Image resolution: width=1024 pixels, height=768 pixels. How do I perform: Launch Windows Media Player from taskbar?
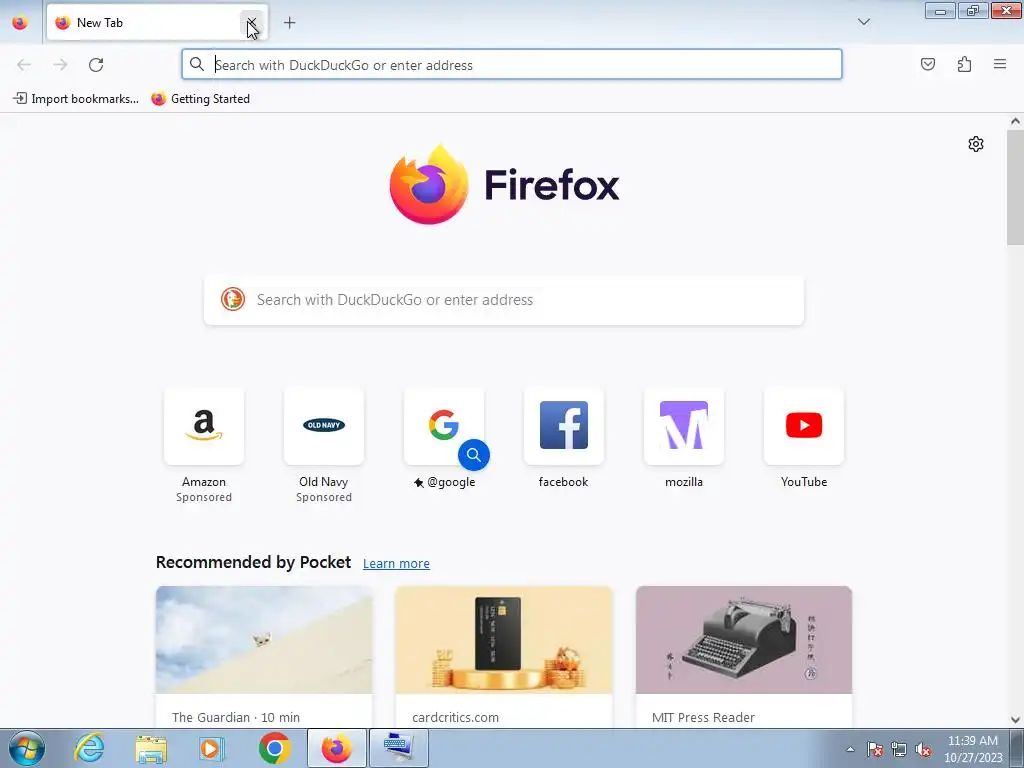[x=212, y=748]
